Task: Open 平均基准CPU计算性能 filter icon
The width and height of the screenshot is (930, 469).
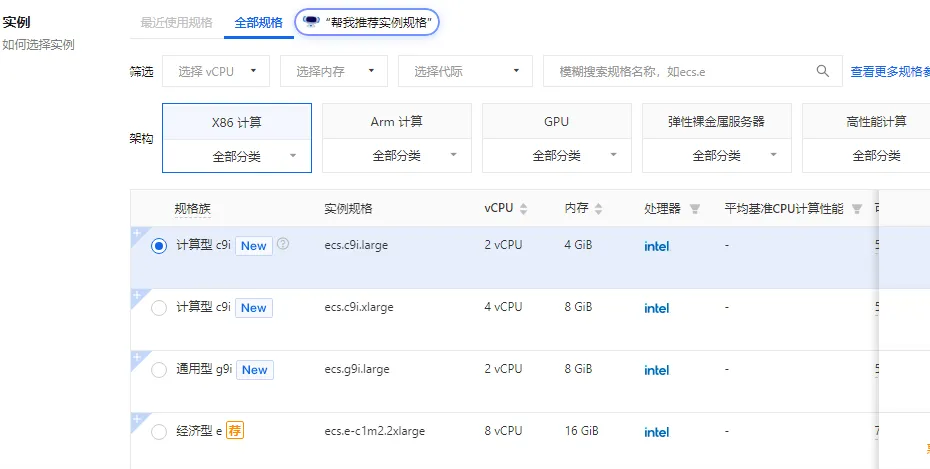Action: [856, 209]
